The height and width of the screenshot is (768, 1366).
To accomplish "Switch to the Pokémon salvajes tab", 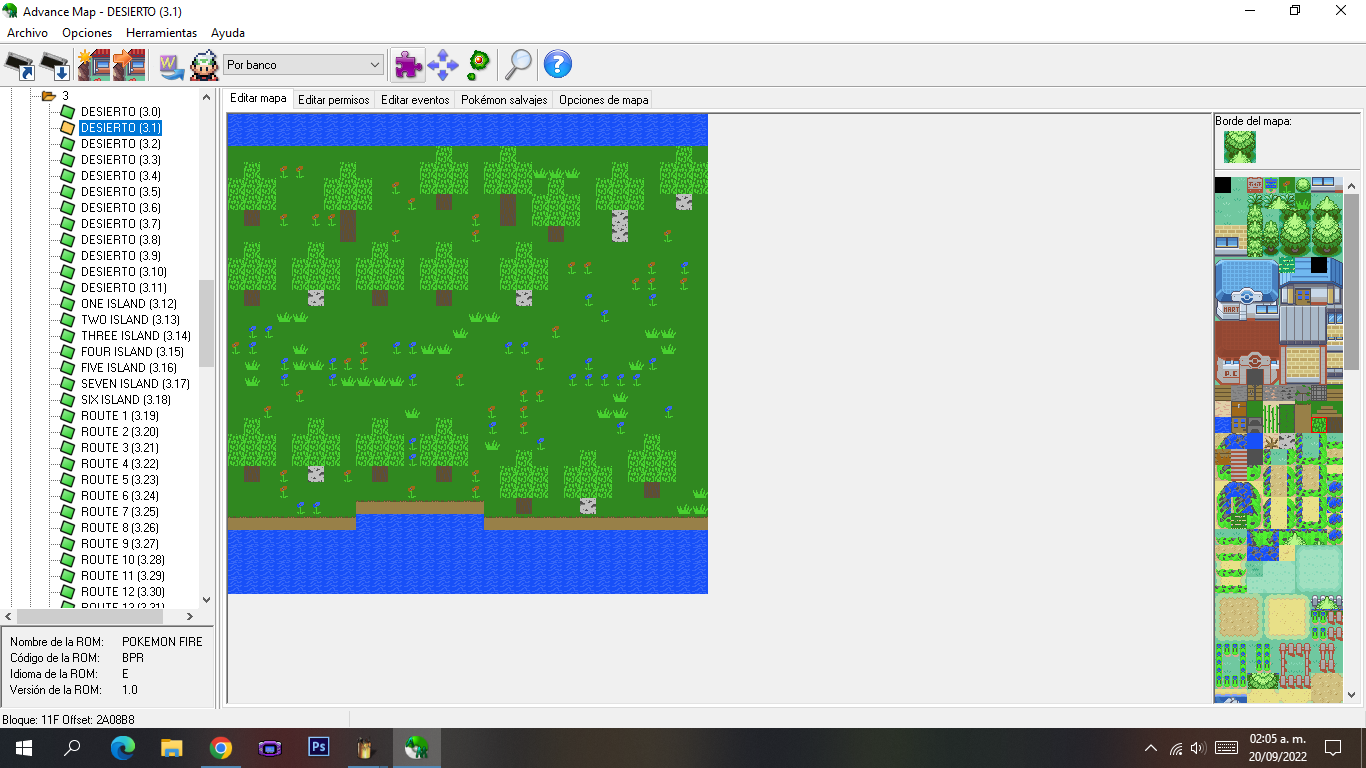I will [x=504, y=100].
